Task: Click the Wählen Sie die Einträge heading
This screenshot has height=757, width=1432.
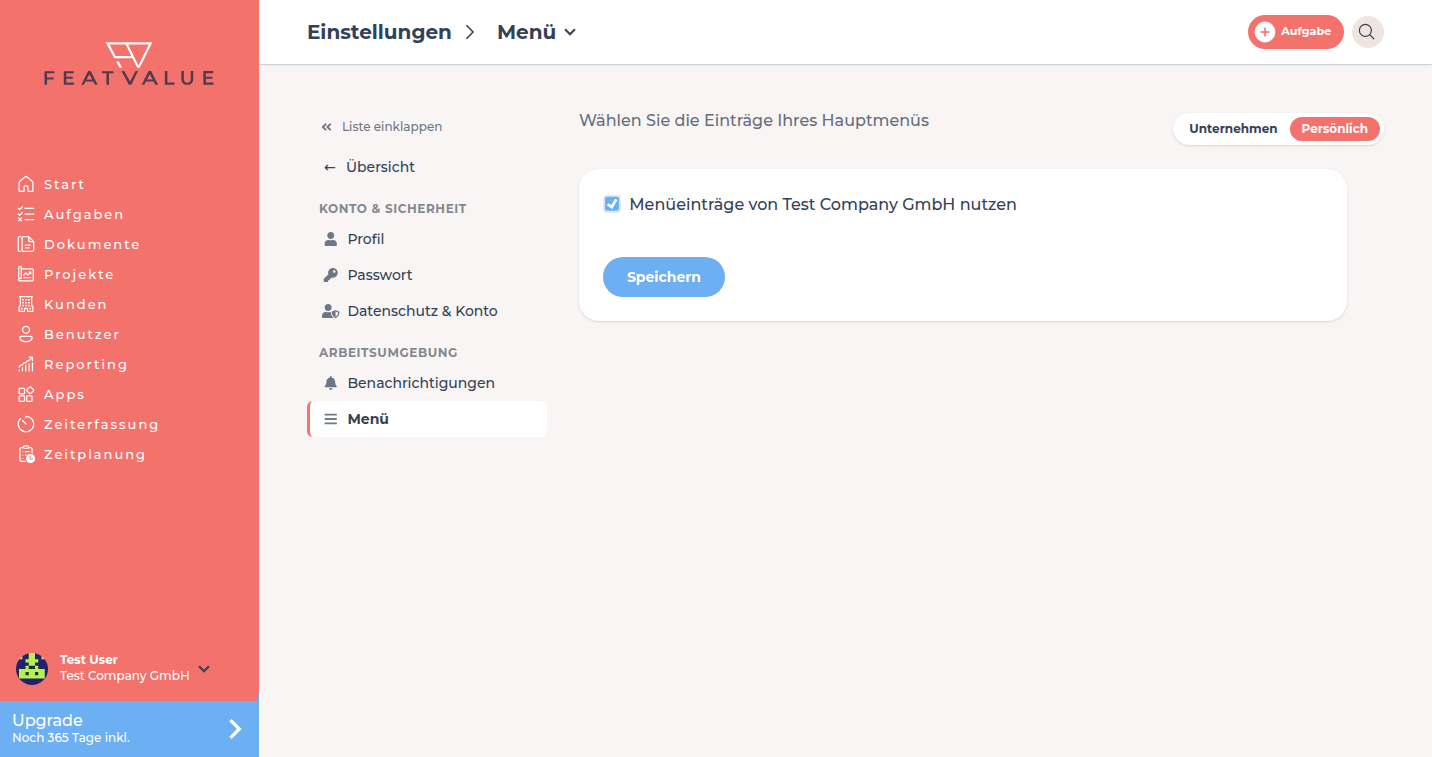Action: pos(754,120)
